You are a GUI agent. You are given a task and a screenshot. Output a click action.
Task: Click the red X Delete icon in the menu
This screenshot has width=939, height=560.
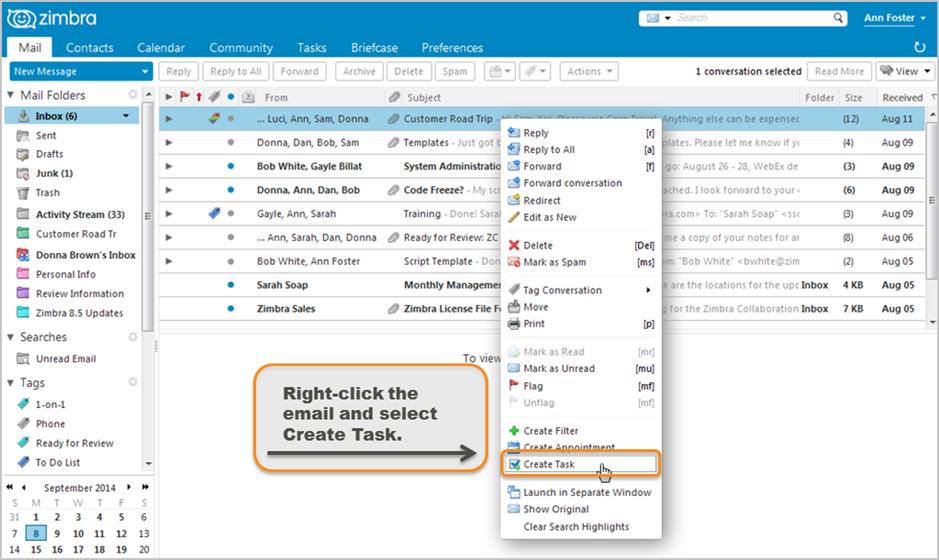pos(514,245)
